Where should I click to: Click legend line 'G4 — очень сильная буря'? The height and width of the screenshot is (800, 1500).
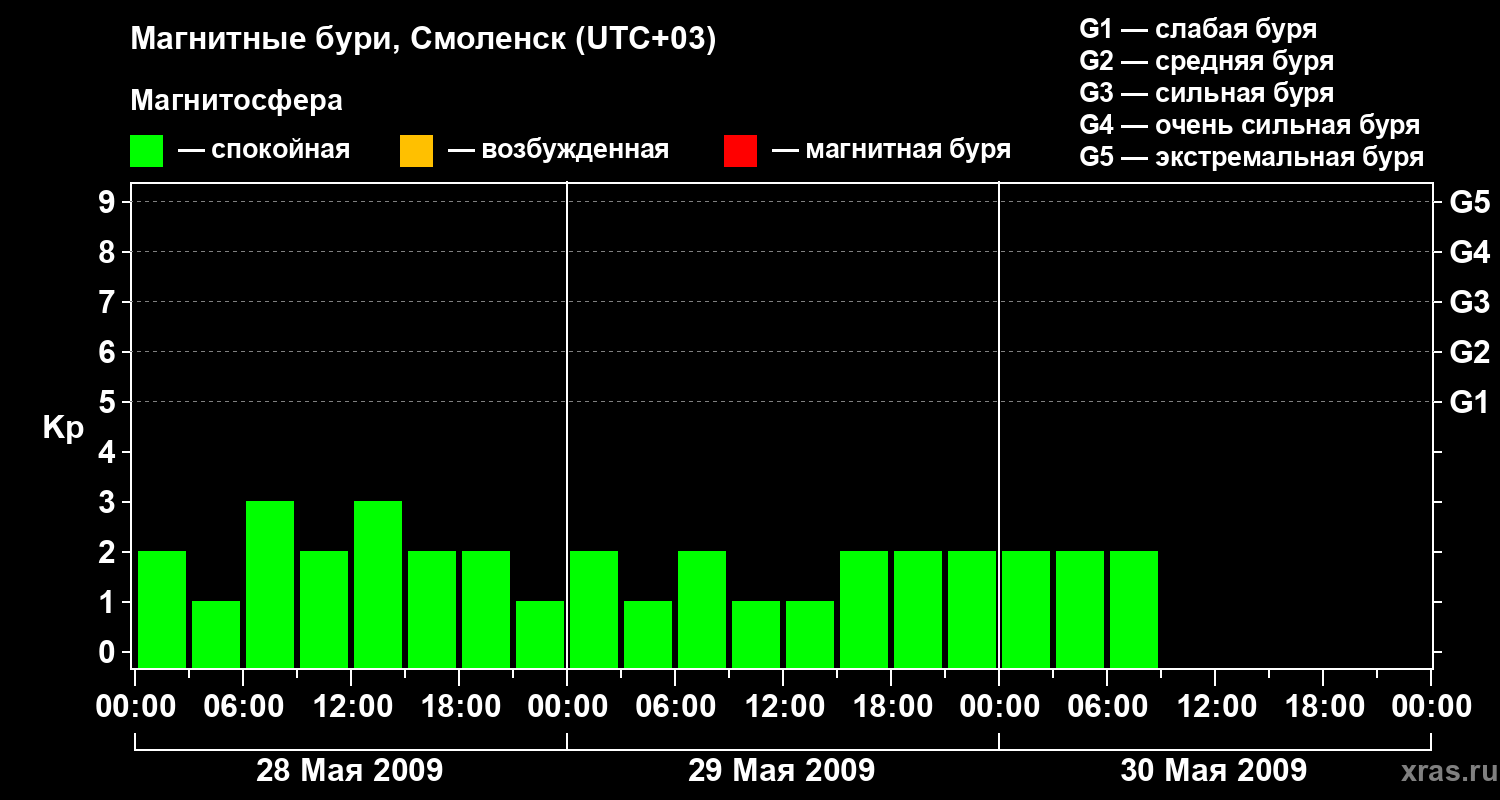1249,124
